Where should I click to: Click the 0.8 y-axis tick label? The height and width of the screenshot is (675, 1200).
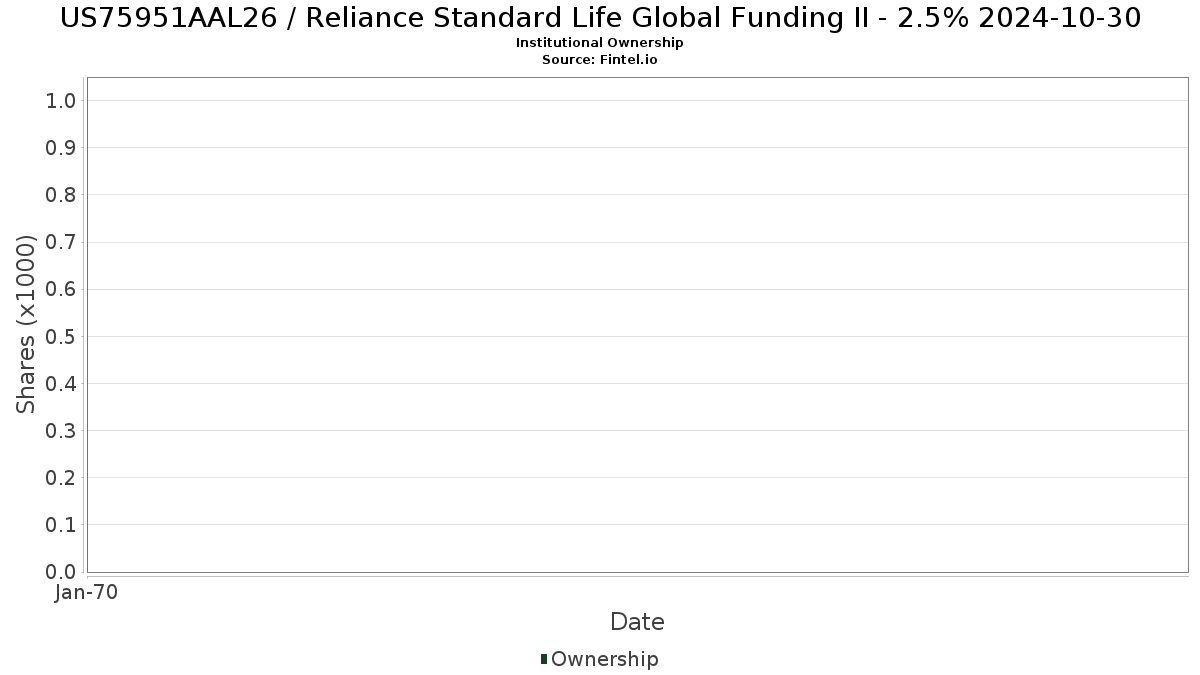pyautogui.click(x=61, y=195)
